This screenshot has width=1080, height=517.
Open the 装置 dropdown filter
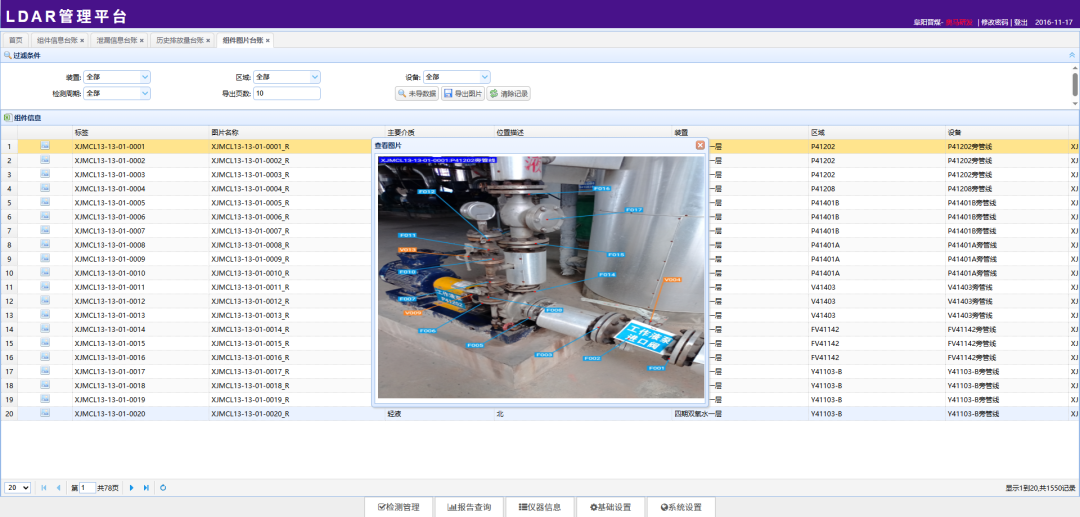point(145,77)
